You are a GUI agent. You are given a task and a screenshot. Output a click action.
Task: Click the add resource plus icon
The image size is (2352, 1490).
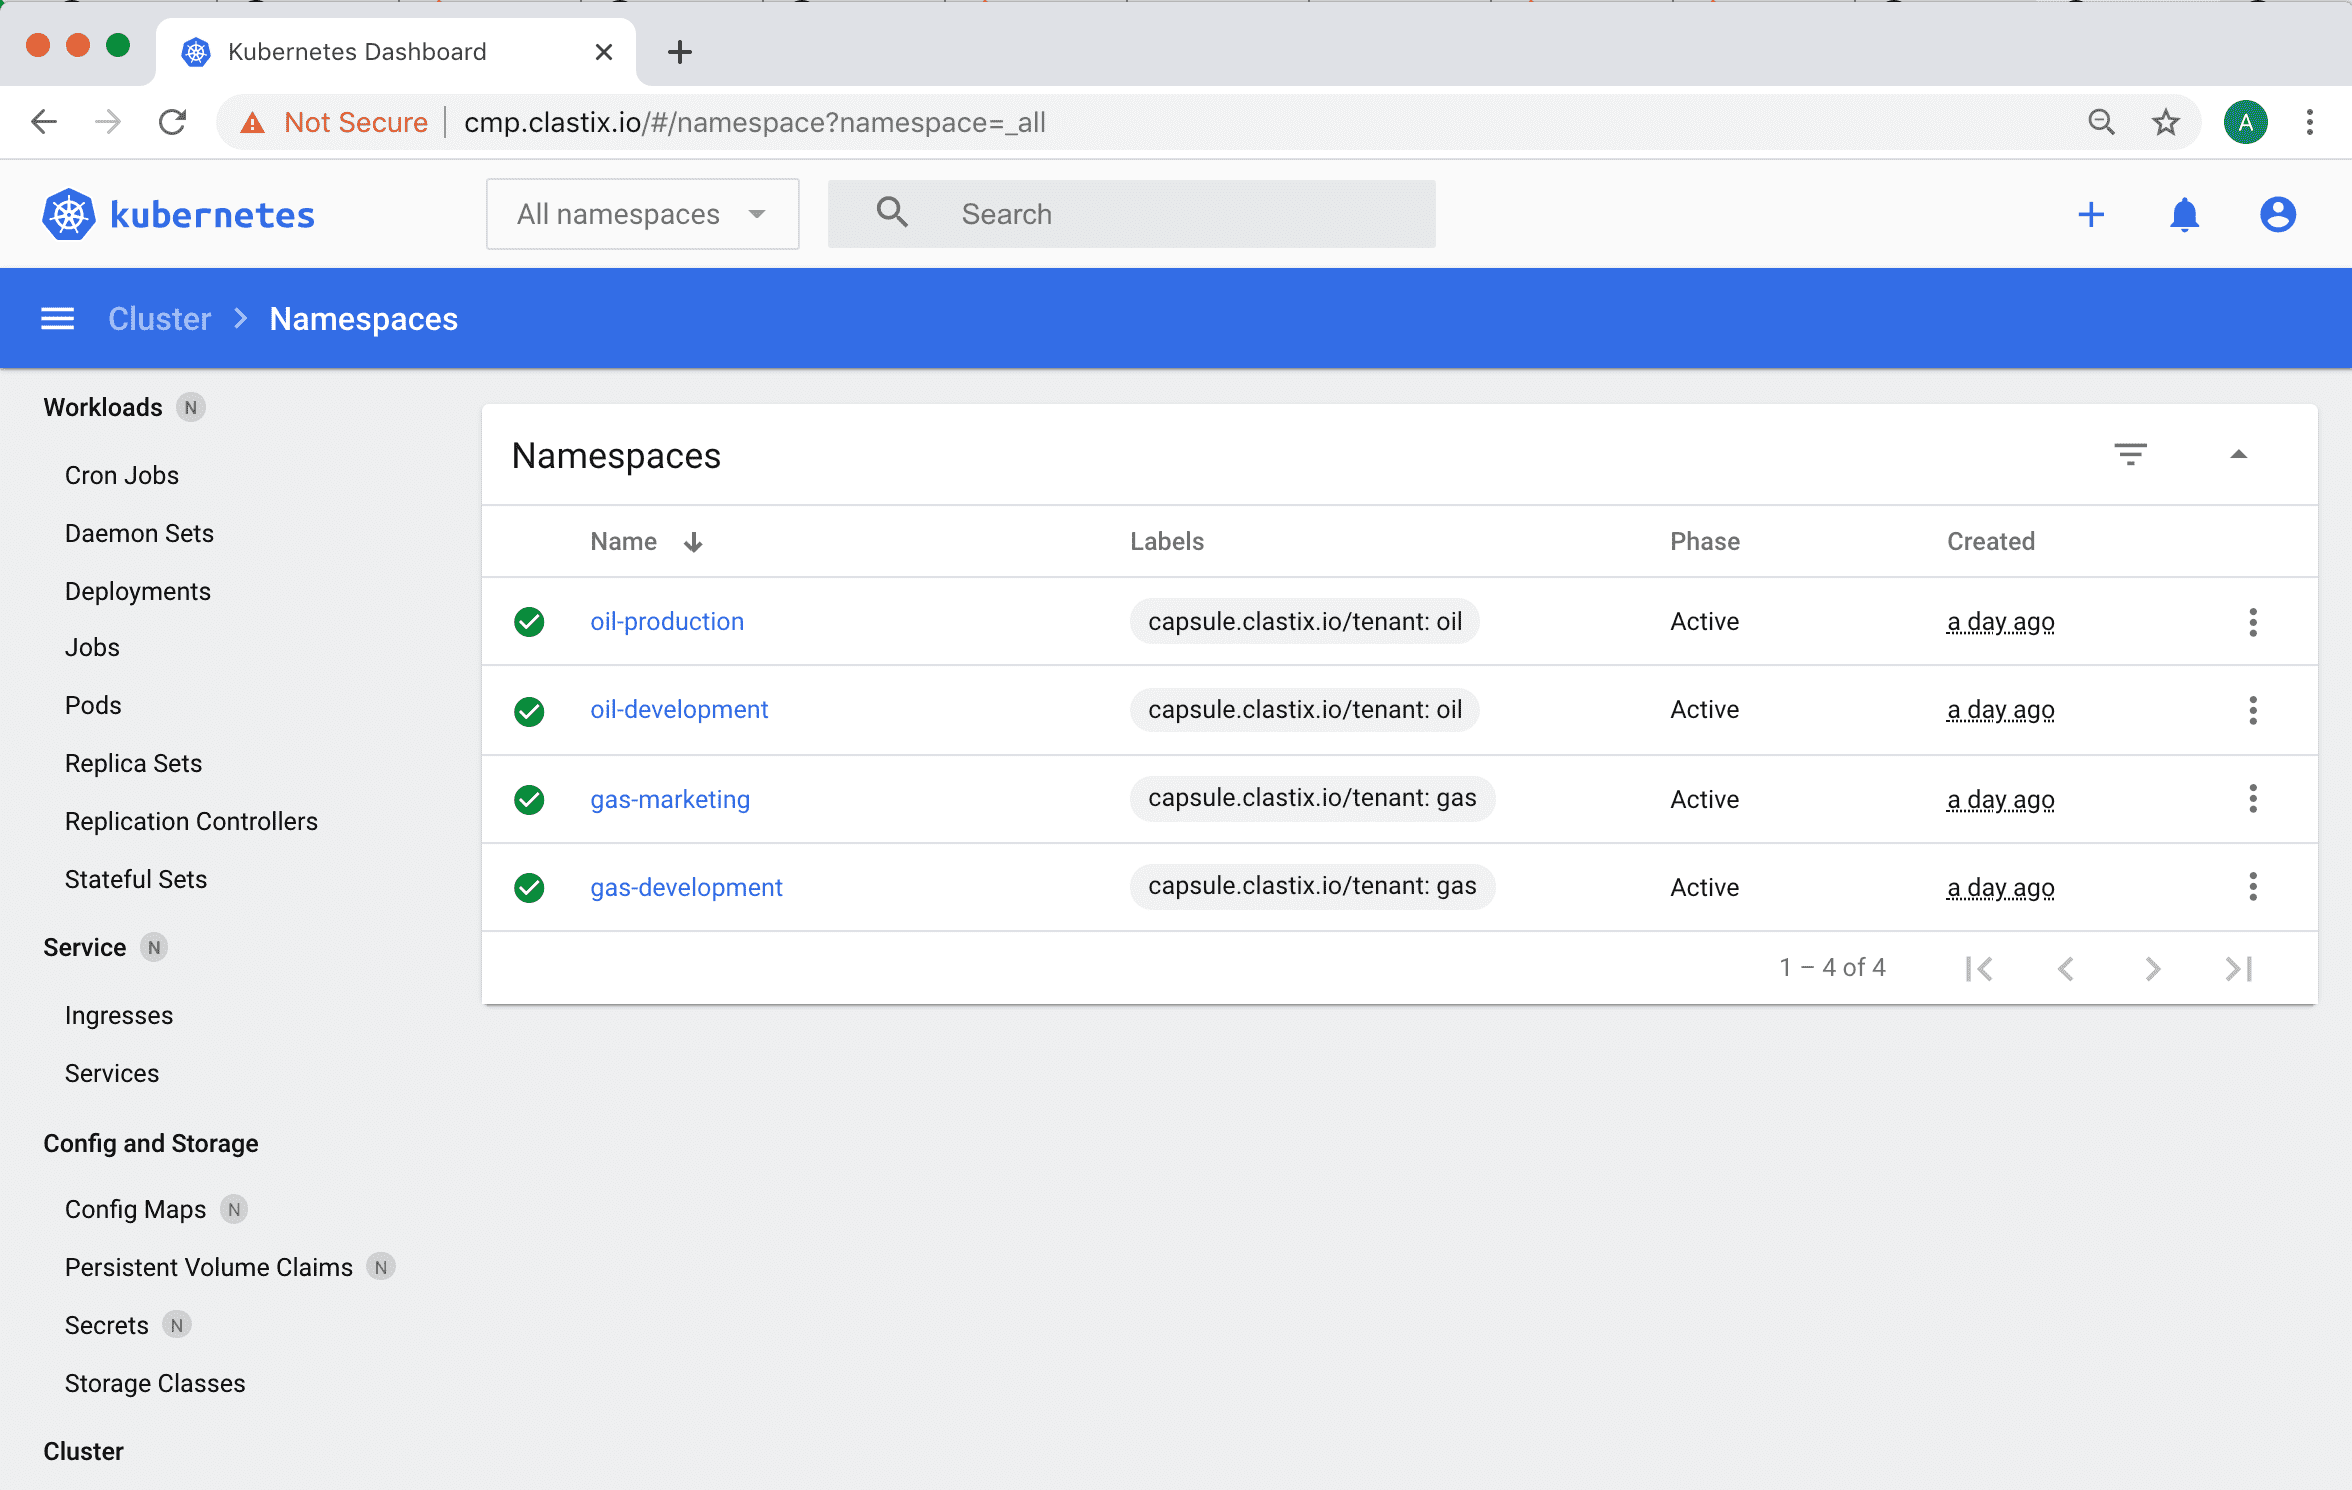[x=2093, y=214]
